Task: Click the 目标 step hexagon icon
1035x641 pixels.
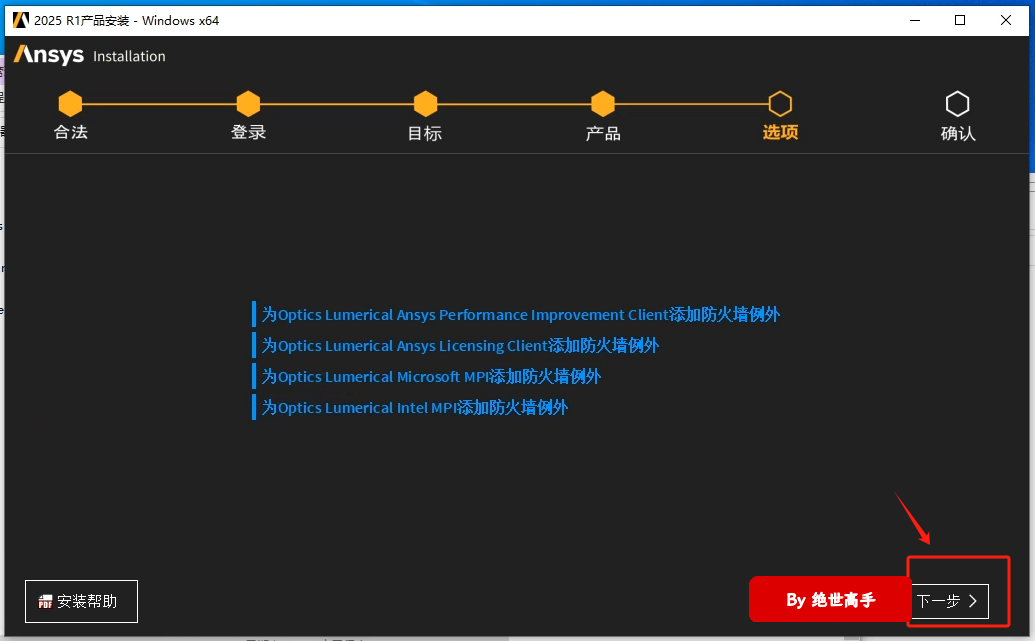Action: pyautogui.click(x=426, y=104)
